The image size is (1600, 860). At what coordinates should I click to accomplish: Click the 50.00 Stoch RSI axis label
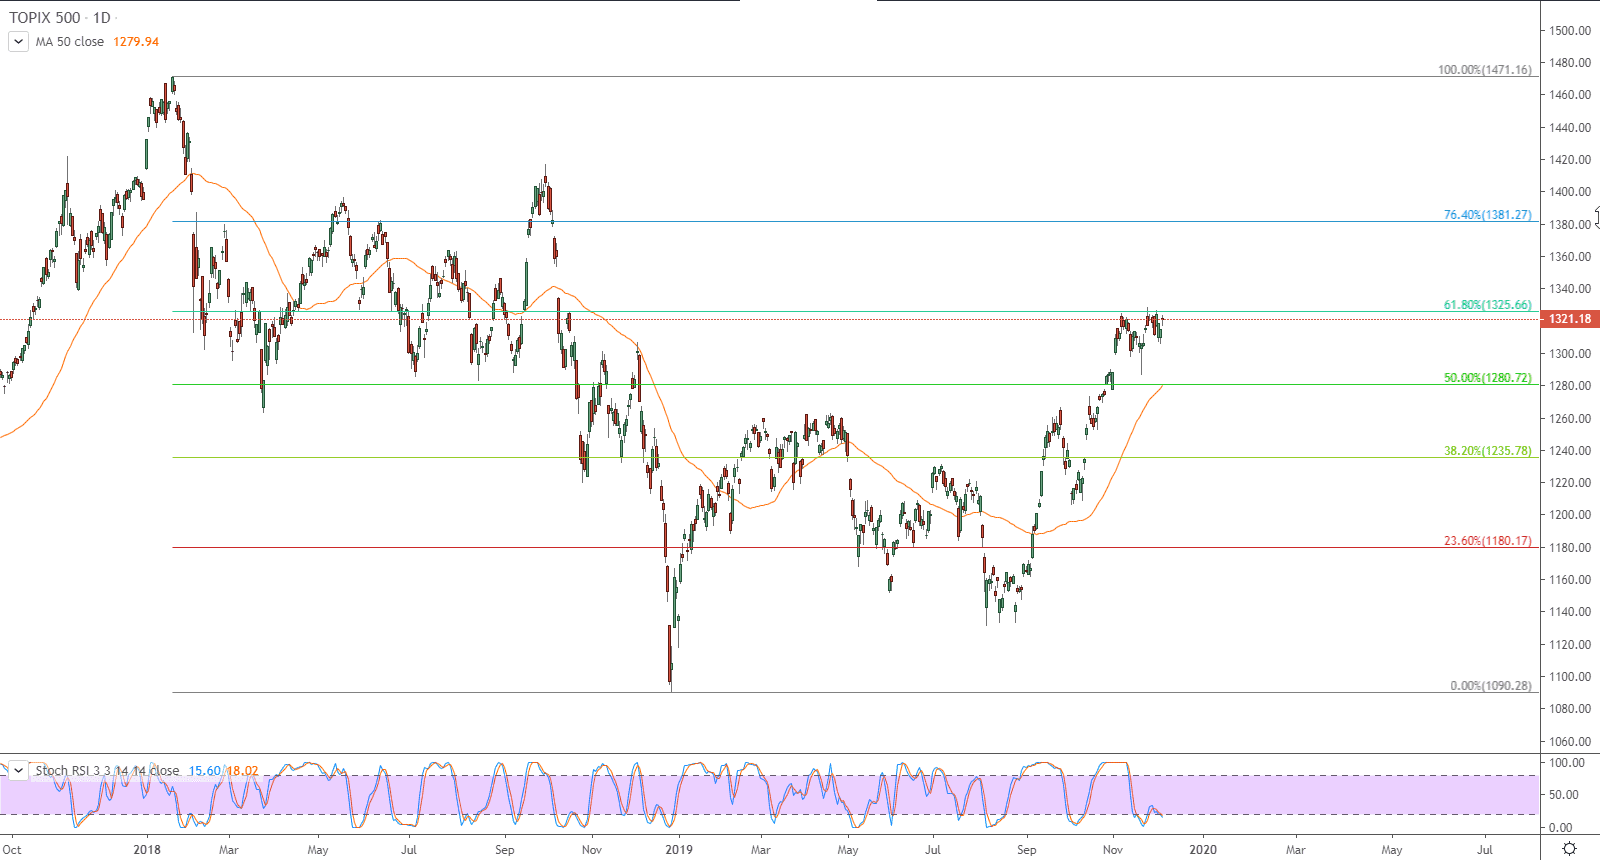[x=1564, y=795]
